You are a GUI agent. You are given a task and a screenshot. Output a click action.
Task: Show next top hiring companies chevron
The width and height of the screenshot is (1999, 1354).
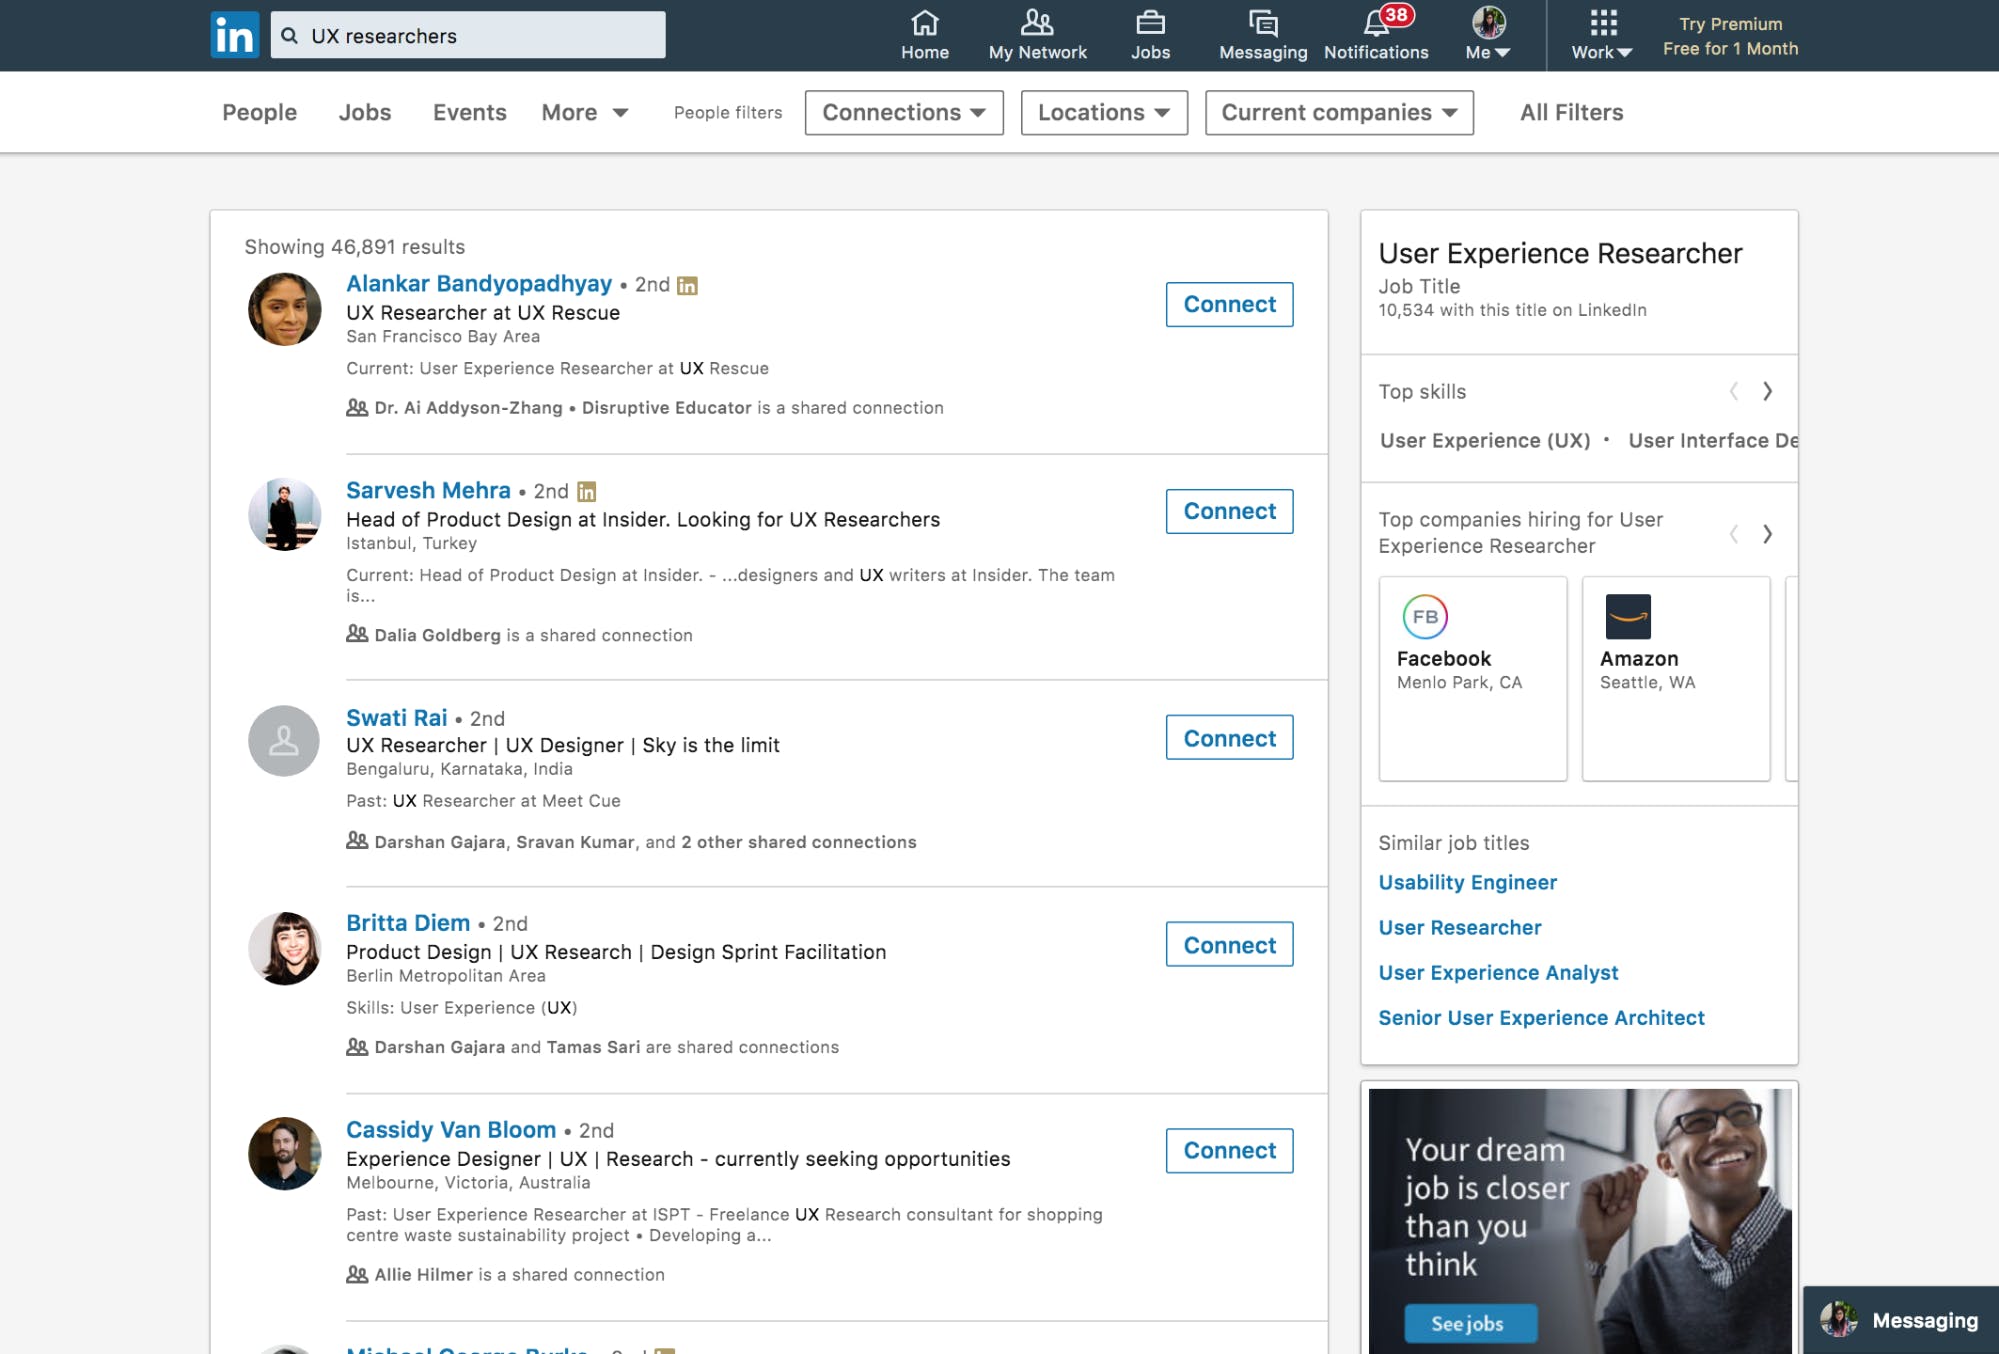[x=1768, y=534]
